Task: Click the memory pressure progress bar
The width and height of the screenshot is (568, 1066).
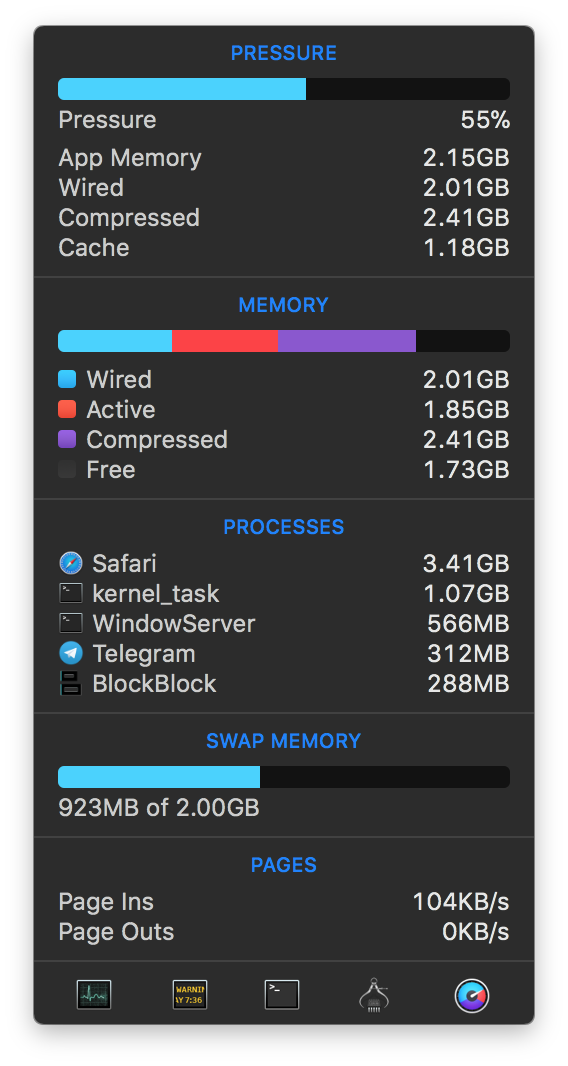Action: (x=284, y=89)
